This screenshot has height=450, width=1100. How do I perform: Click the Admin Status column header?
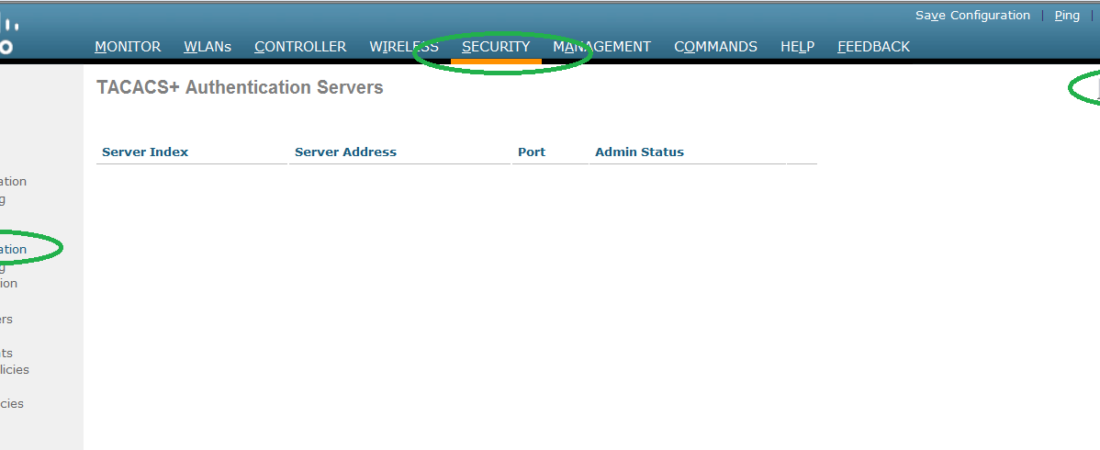tap(639, 152)
